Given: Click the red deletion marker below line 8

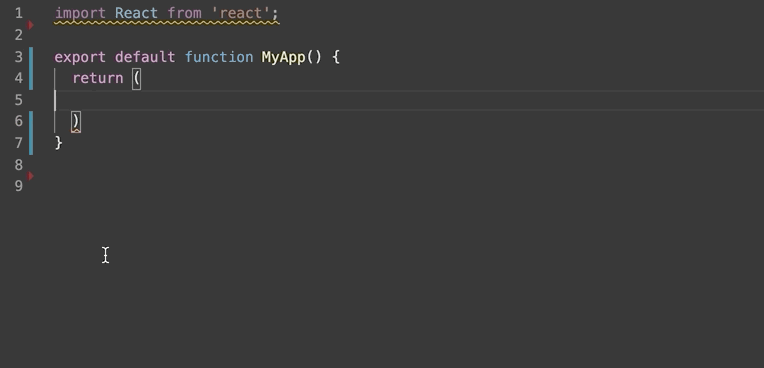Looking at the screenshot, I should pyautogui.click(x=31, y=175).
